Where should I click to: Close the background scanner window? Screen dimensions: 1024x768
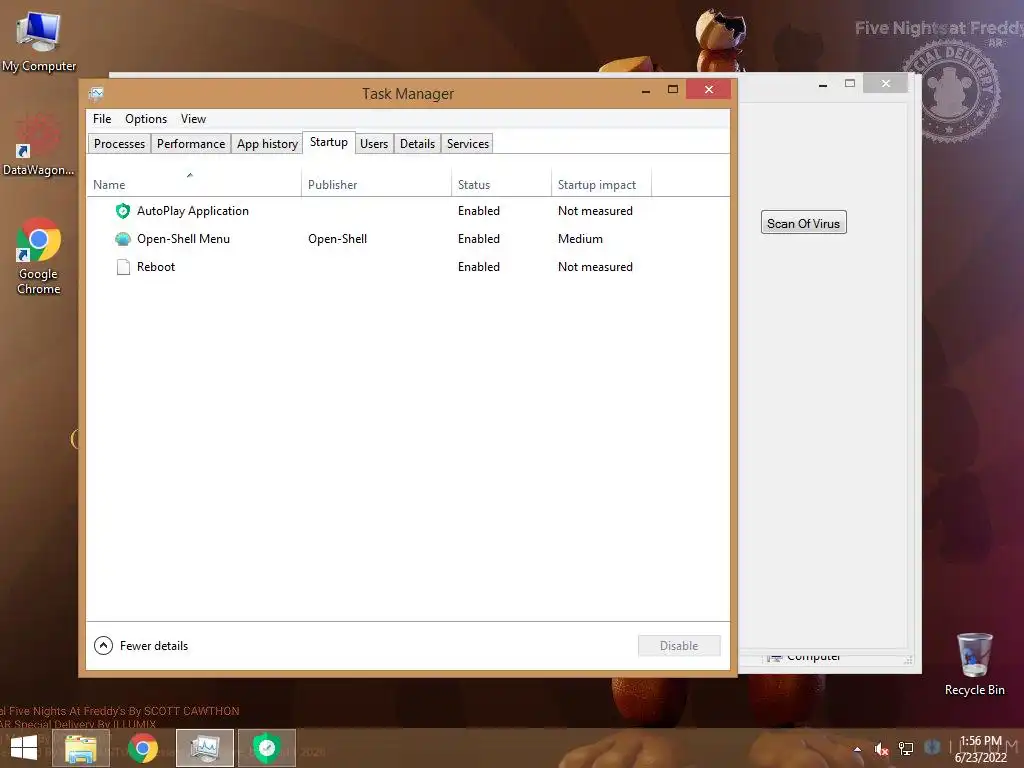tap(886, 83)
